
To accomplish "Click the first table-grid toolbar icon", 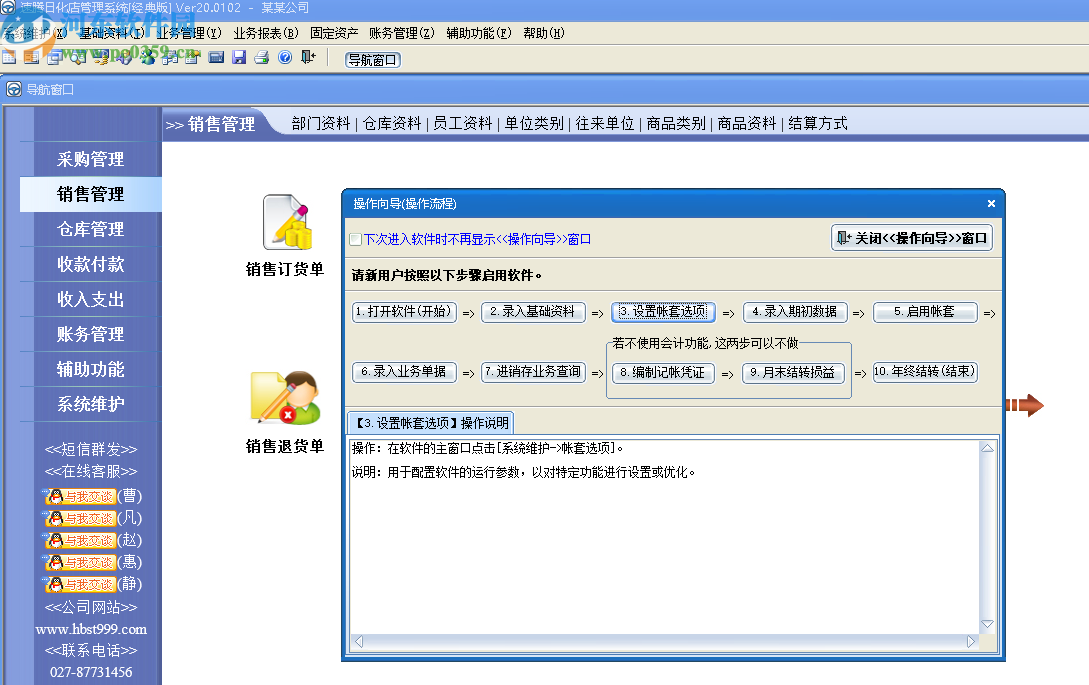I will pos(9,57).
